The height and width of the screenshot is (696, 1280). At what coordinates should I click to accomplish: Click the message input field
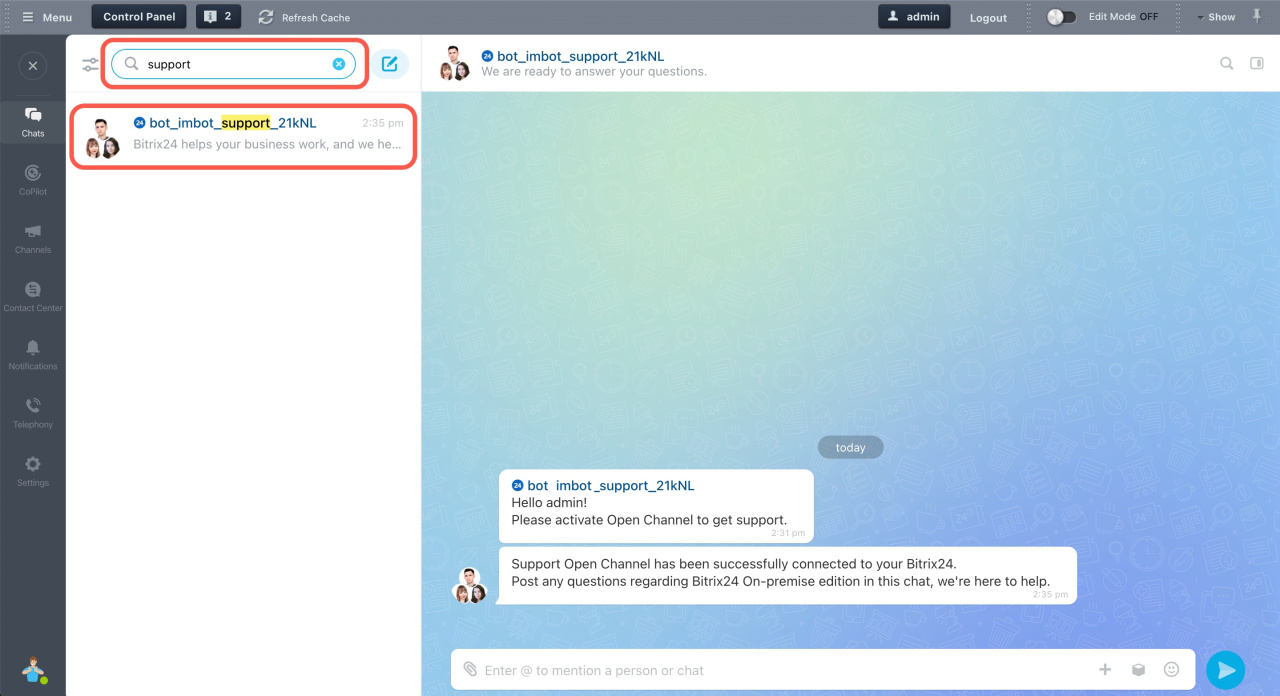[780, 670]
